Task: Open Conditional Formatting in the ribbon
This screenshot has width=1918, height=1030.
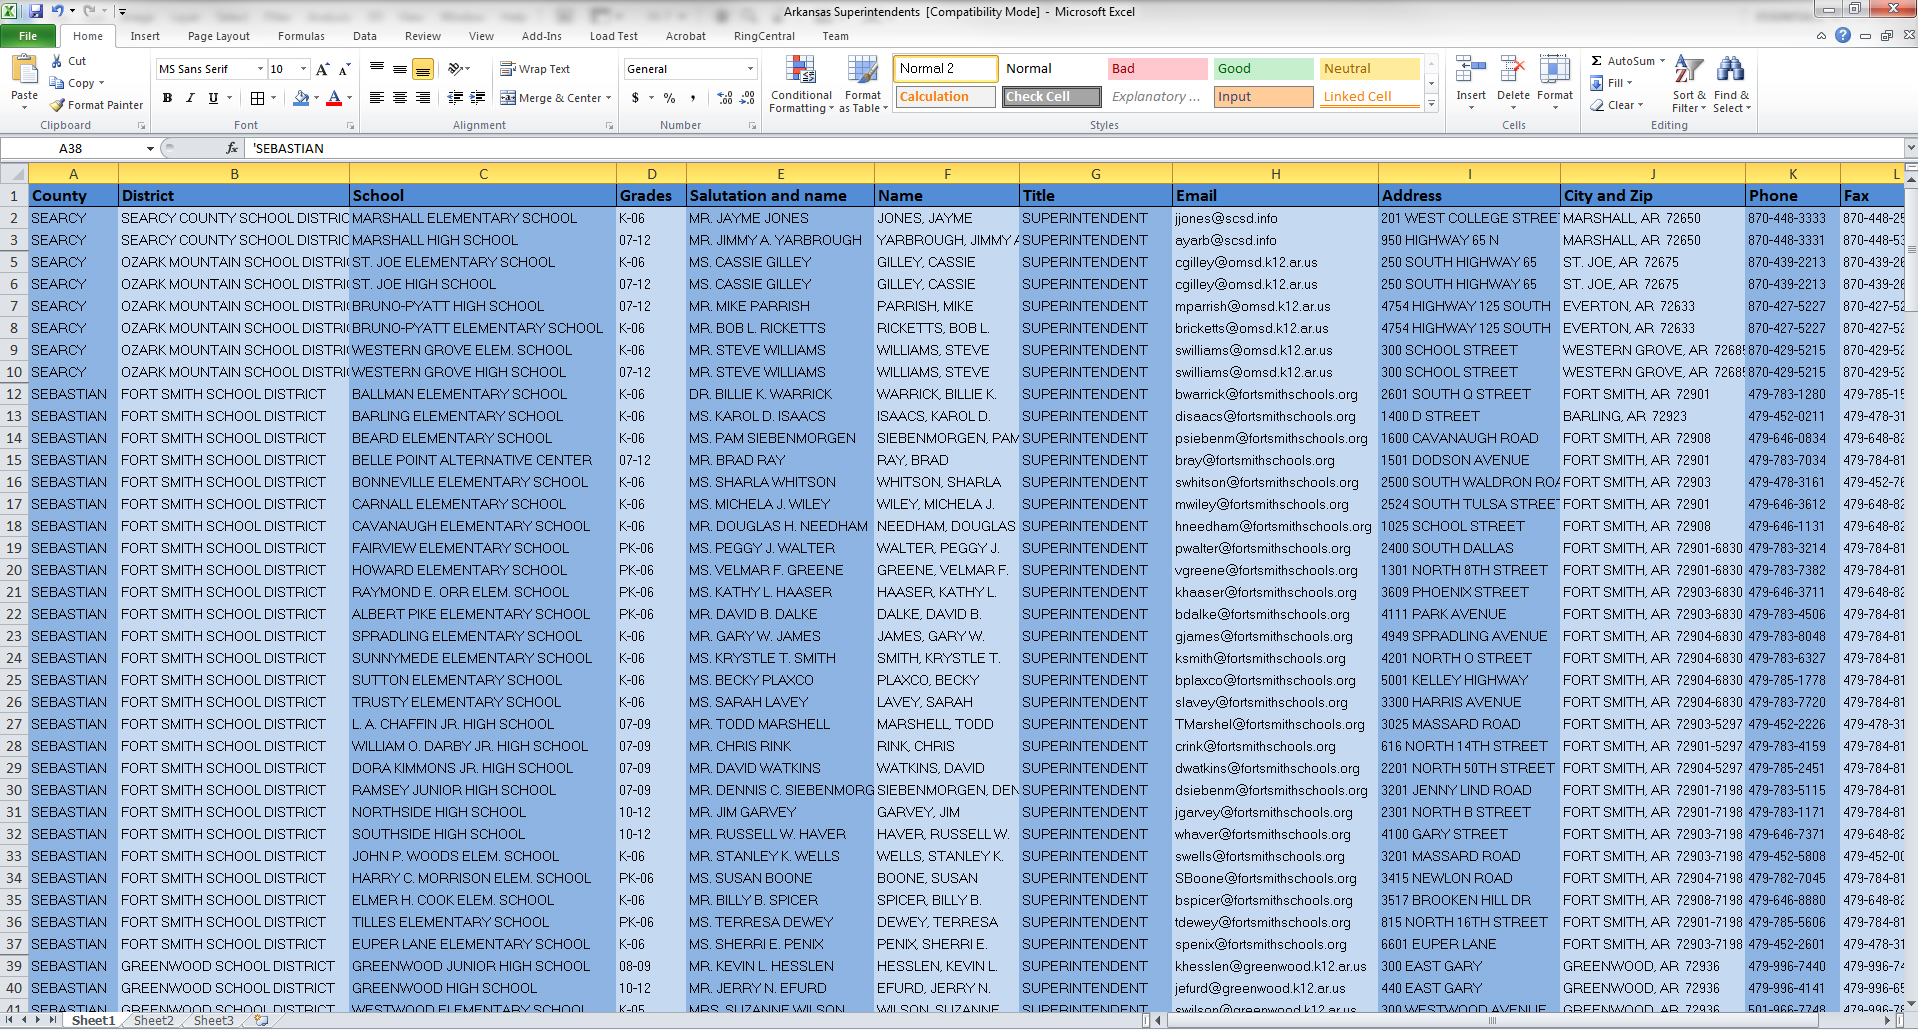Action: point(800,84)
